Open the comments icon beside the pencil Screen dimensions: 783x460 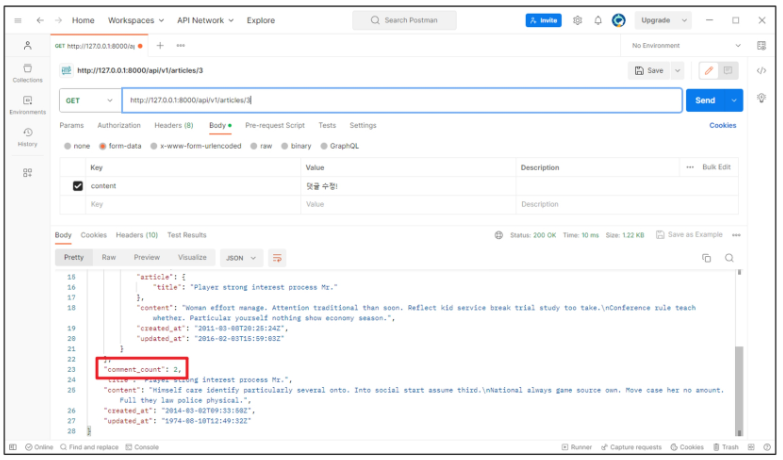[728, 70]
